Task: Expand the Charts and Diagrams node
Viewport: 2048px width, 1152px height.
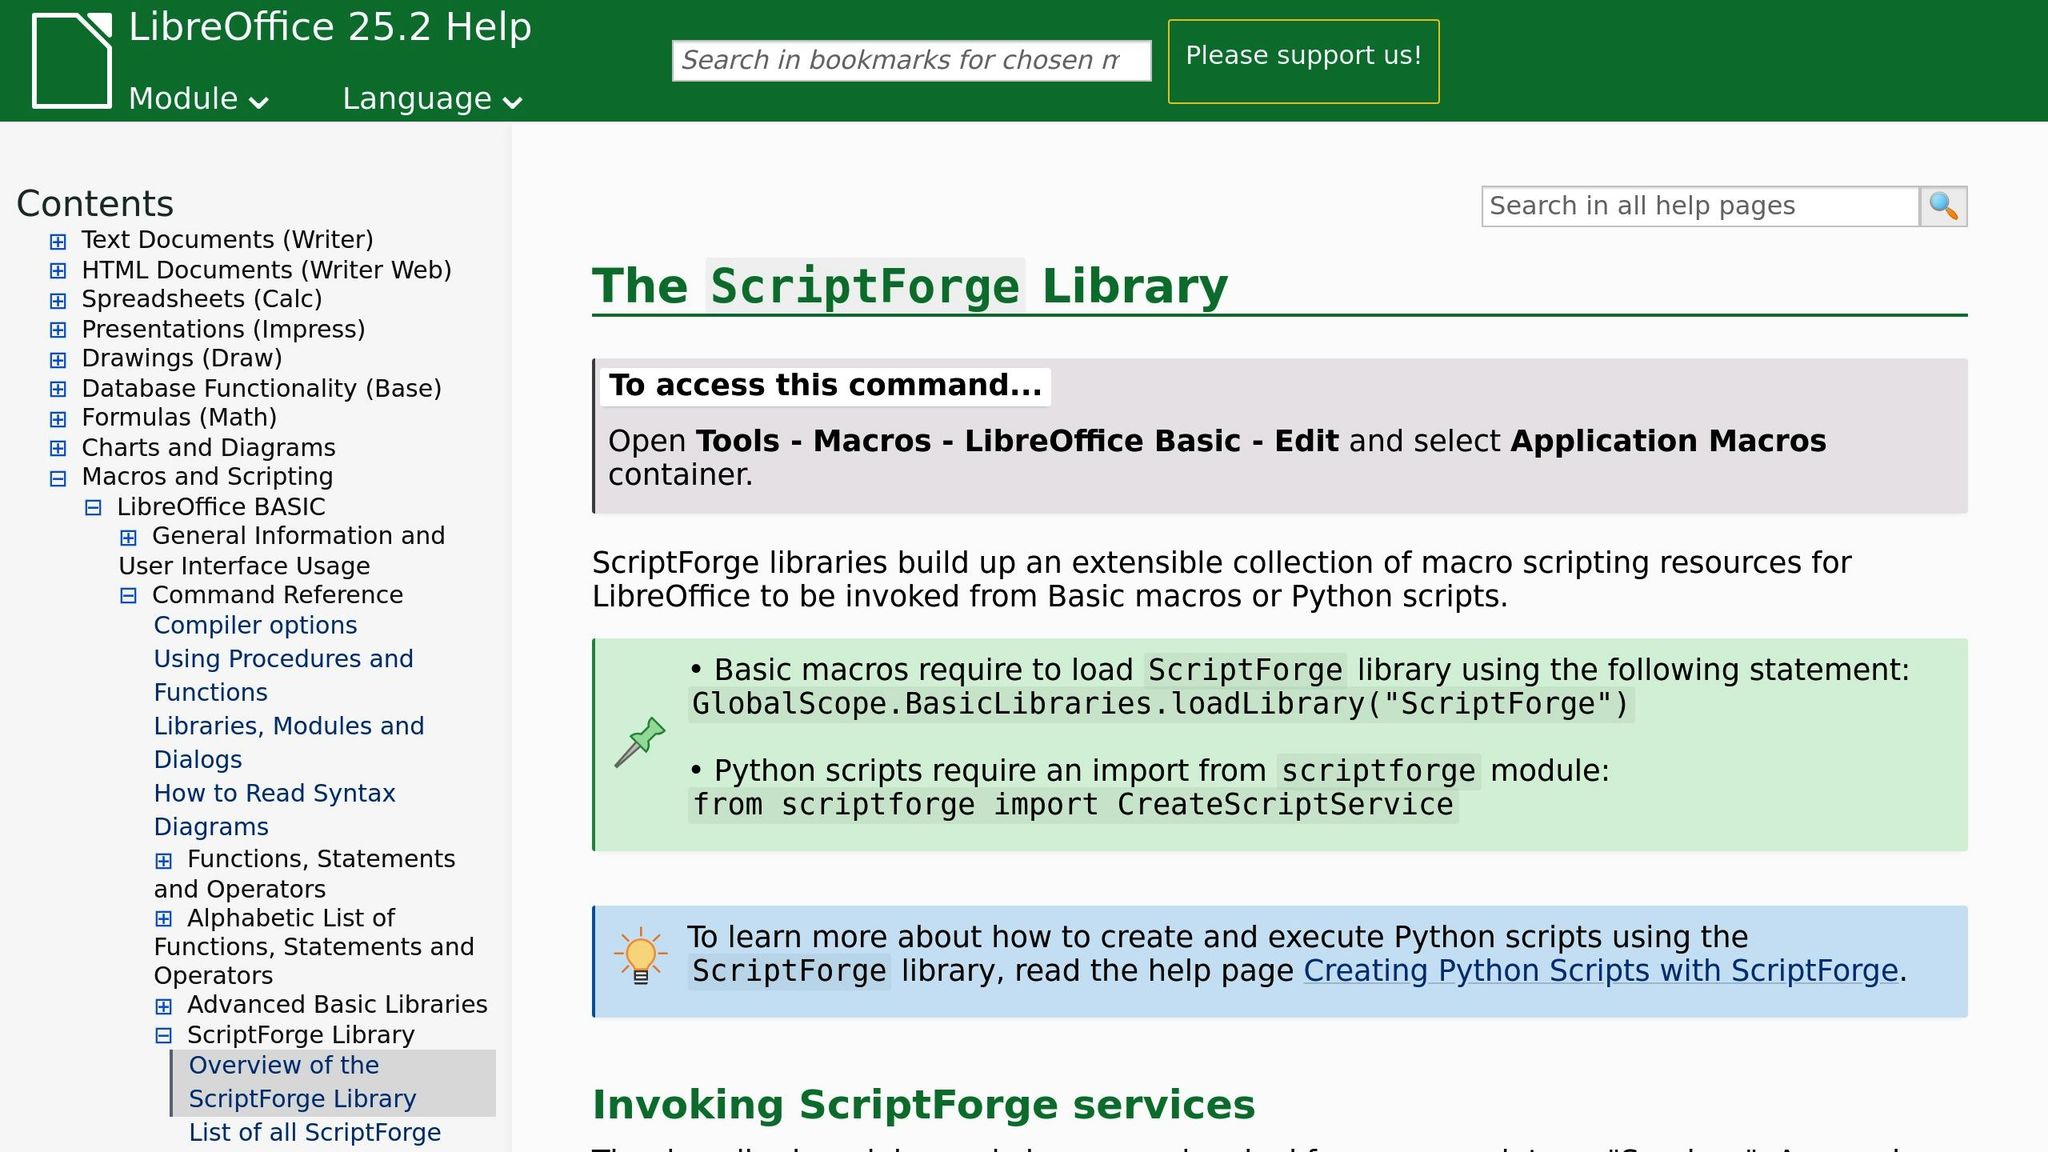Action: click(x=58, y=448)
